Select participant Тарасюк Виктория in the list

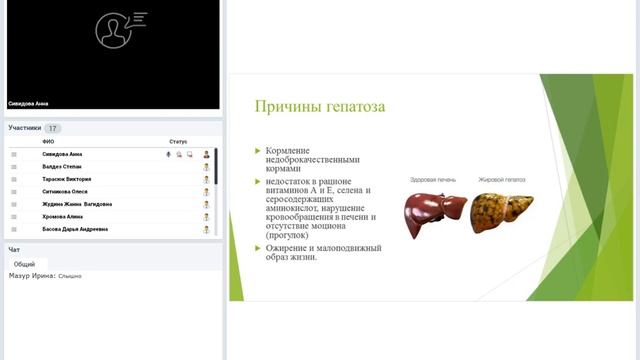pos(67,179)
